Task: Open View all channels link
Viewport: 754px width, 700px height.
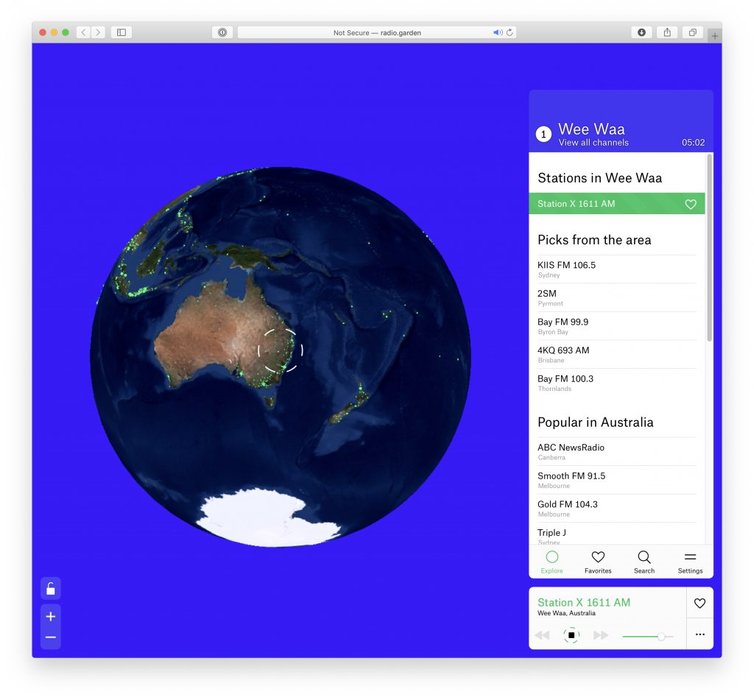Action: [593, 142]
